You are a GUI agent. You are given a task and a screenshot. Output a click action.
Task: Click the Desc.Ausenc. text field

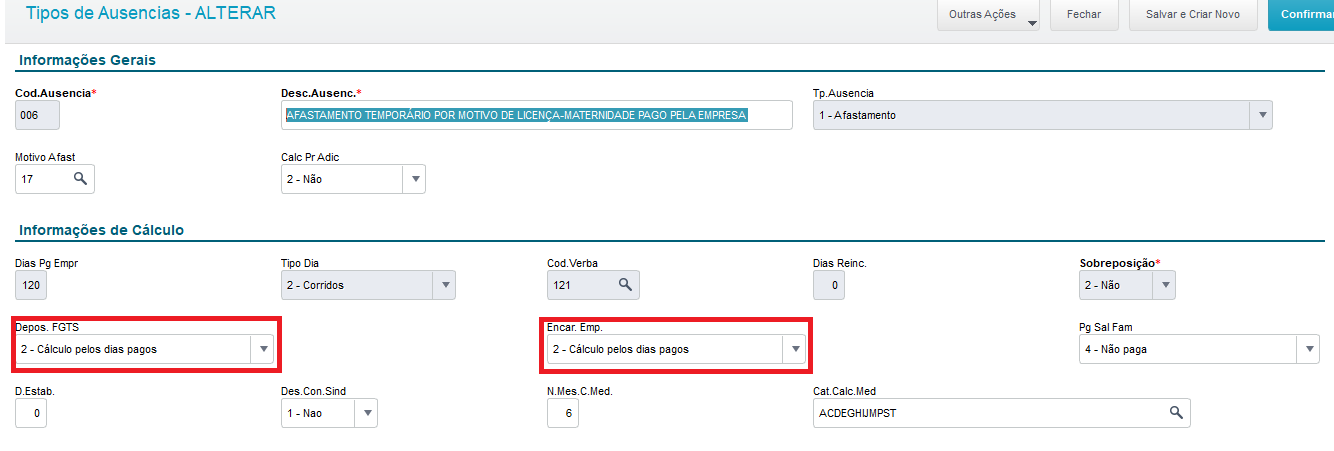pos(537,115)
